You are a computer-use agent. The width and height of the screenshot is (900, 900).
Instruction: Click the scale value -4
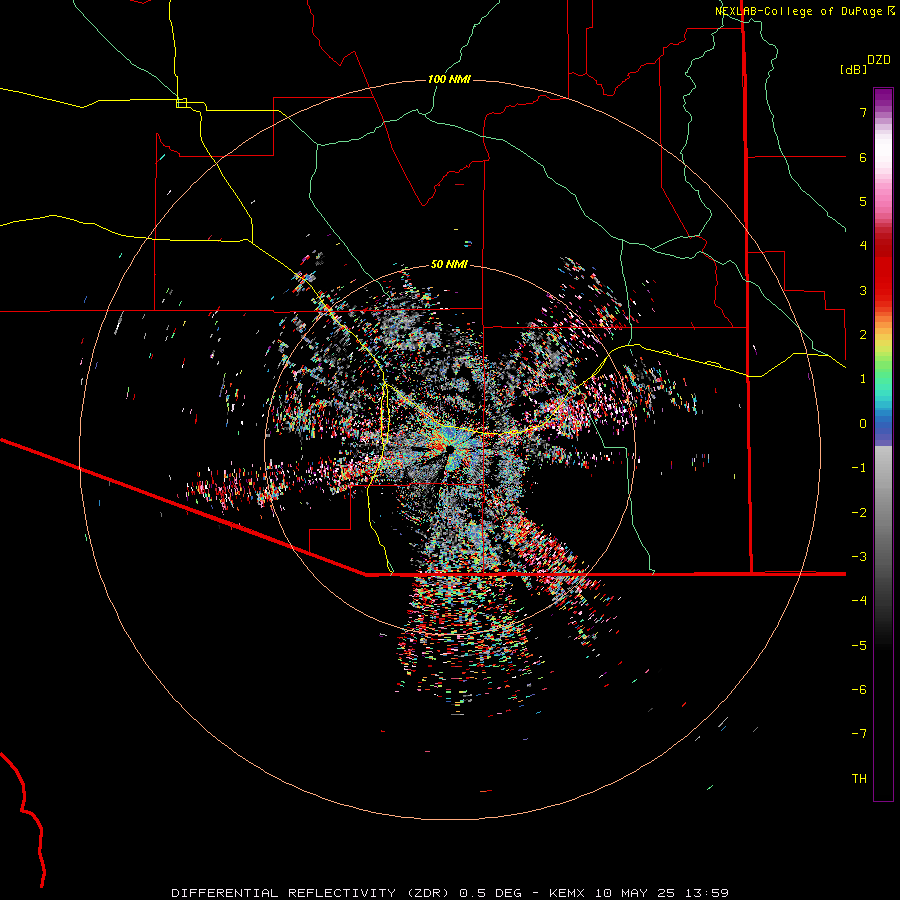point(859,601)
